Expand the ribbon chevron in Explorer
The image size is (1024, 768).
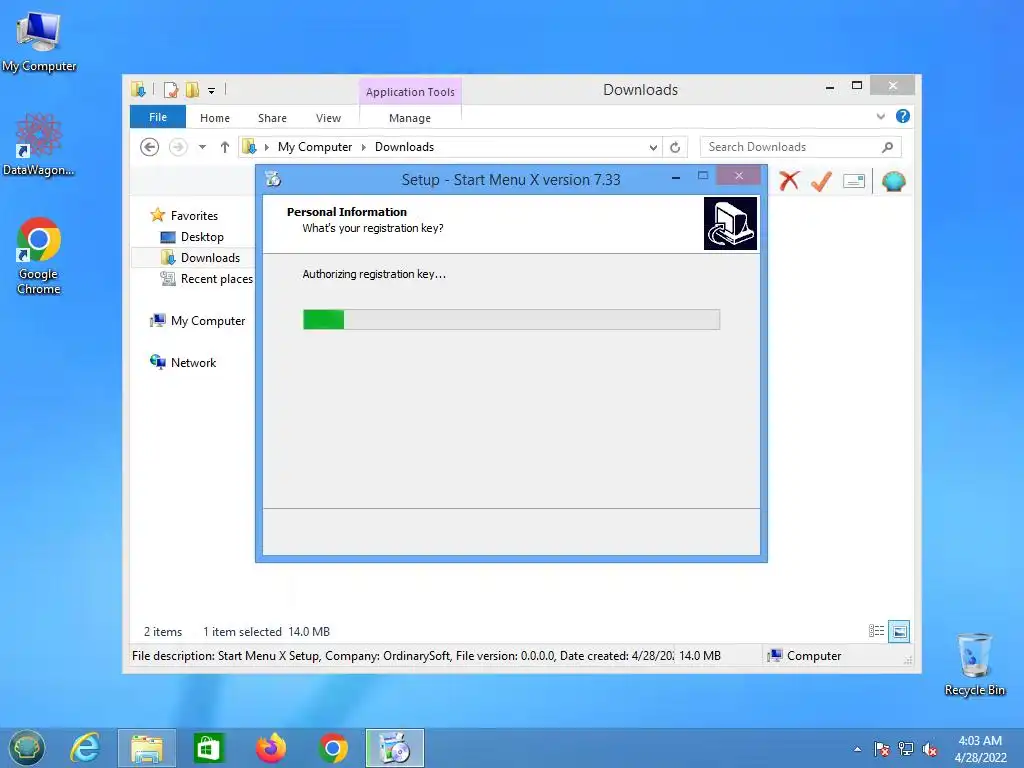pyautogui.click(x=880, y=116)
